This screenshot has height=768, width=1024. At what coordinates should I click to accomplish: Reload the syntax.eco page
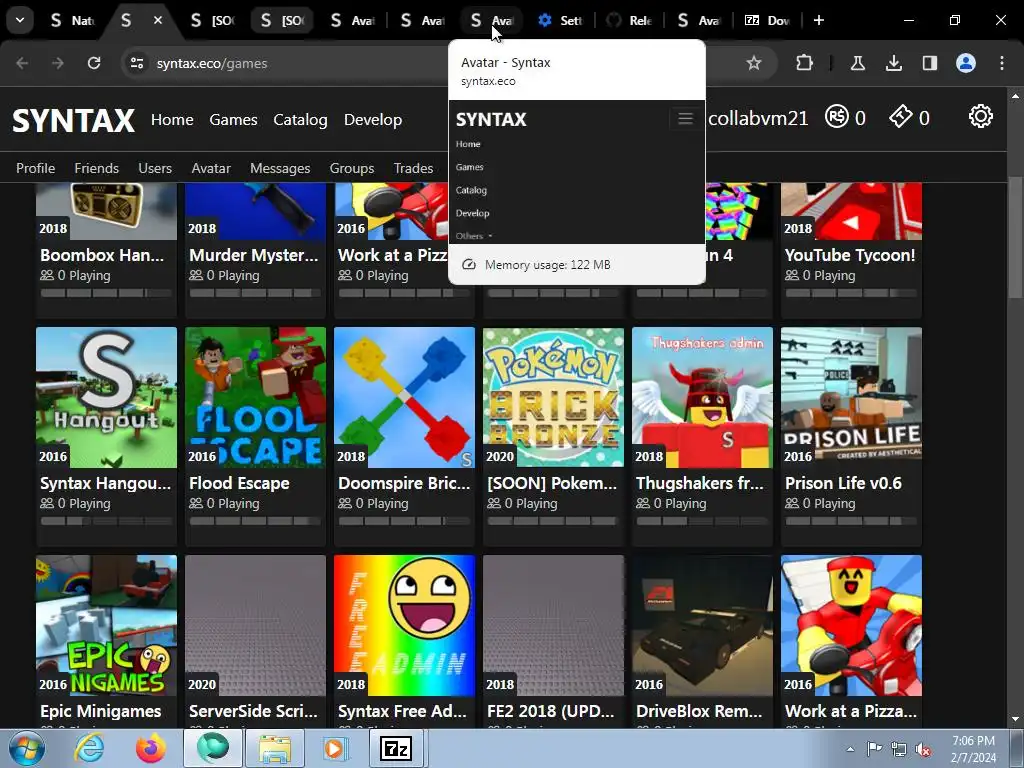(94, 63)
